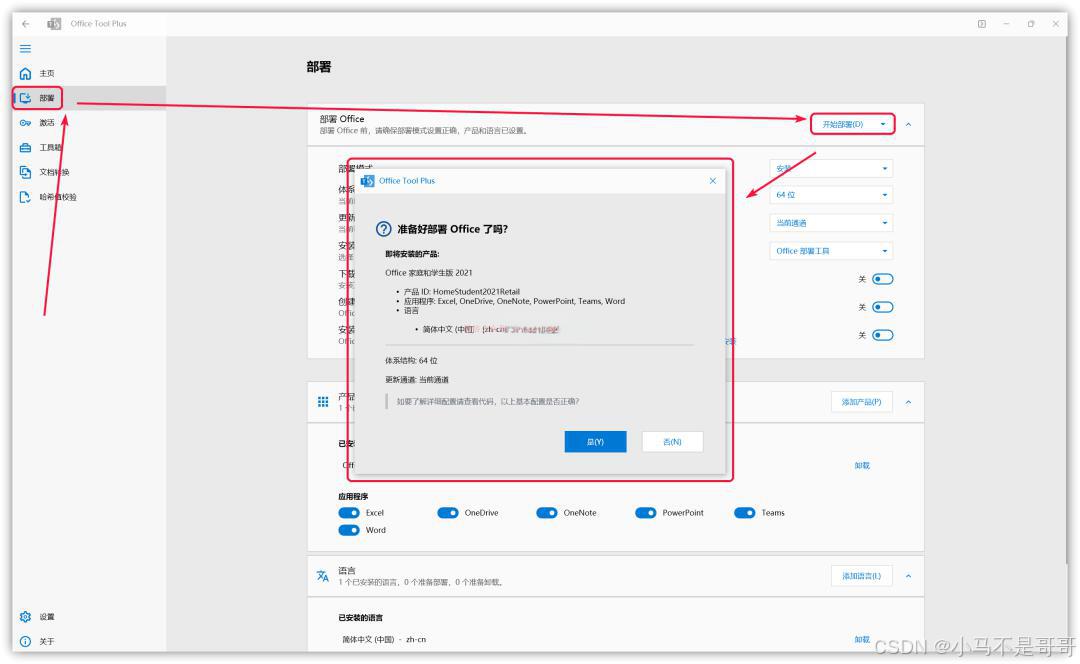Click text Office 家庭和学生版 2021

(x=428, y=273)
